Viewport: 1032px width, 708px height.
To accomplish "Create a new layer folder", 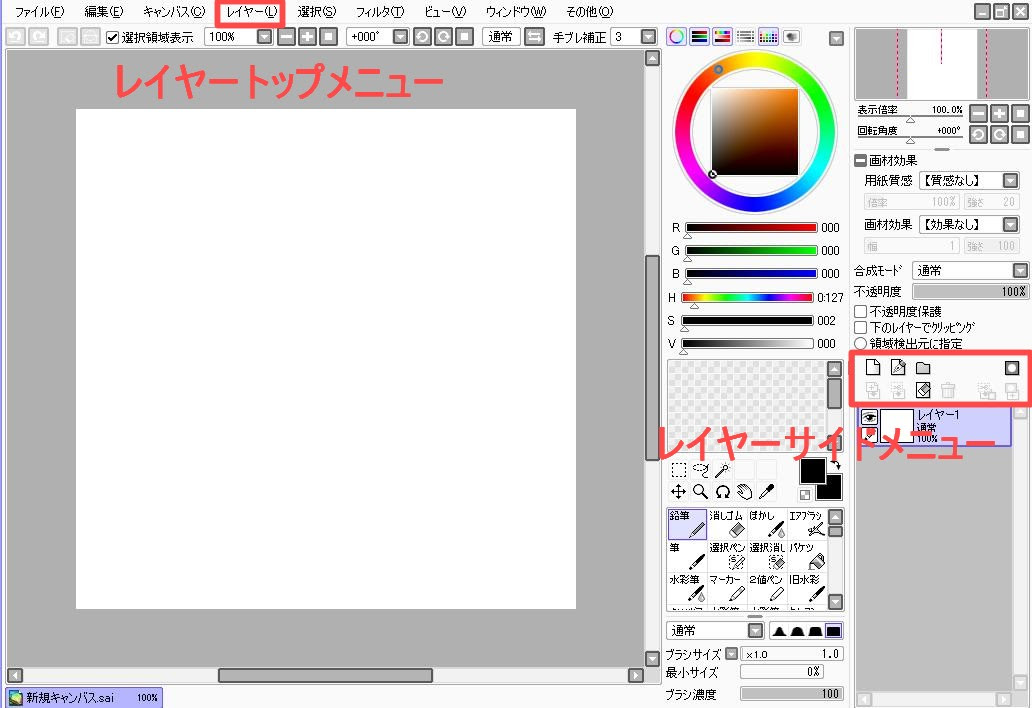I will [923, 368].
